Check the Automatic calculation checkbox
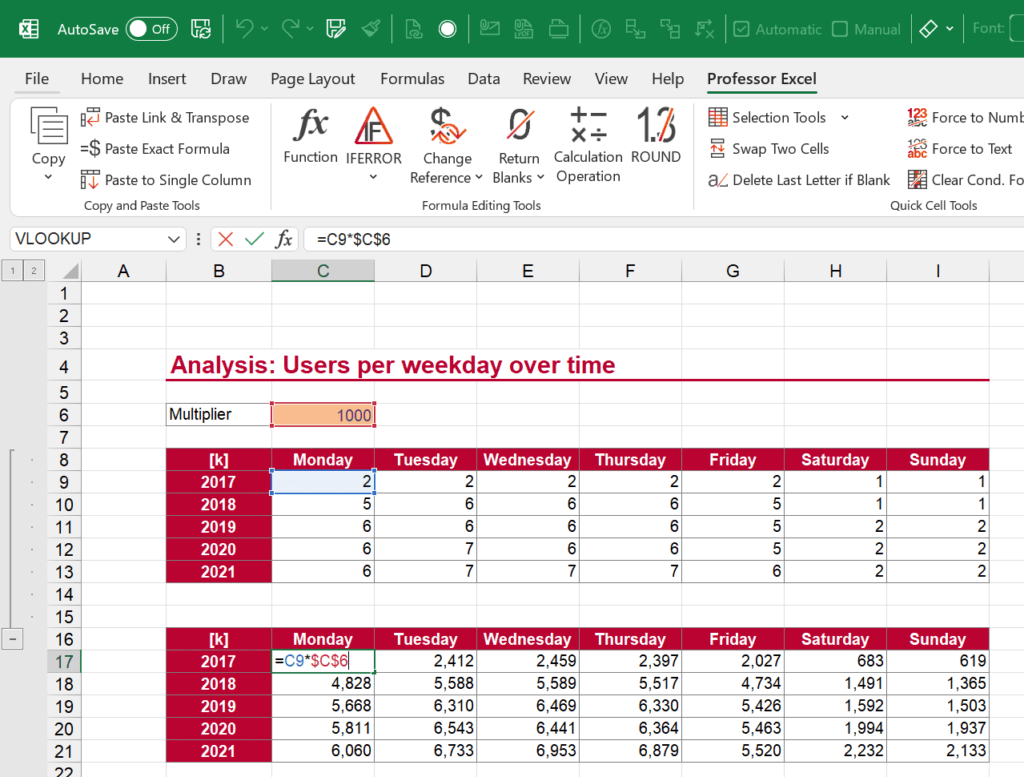Image resolution: width=1024 pixels, height=777 pixels. coord(742,29)
